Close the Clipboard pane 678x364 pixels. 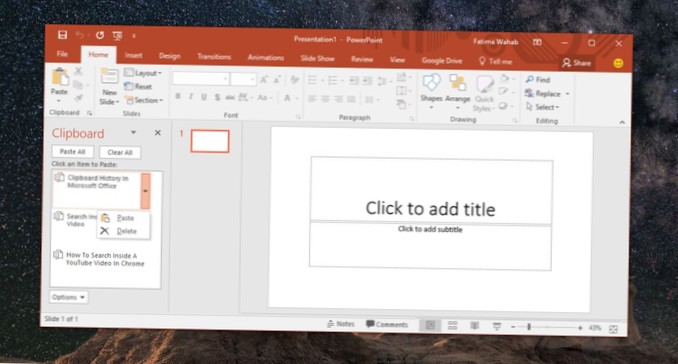(158, 133)
